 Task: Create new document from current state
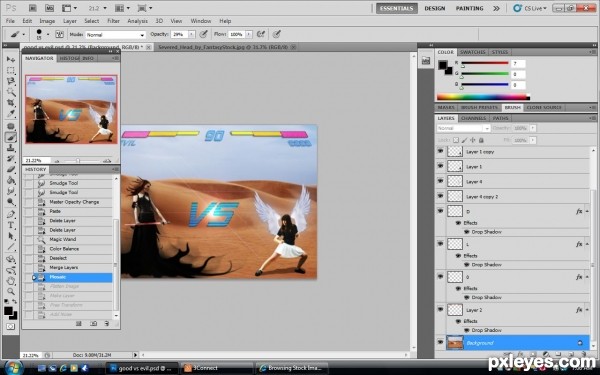pyautogui.click(x=79, y=324)
